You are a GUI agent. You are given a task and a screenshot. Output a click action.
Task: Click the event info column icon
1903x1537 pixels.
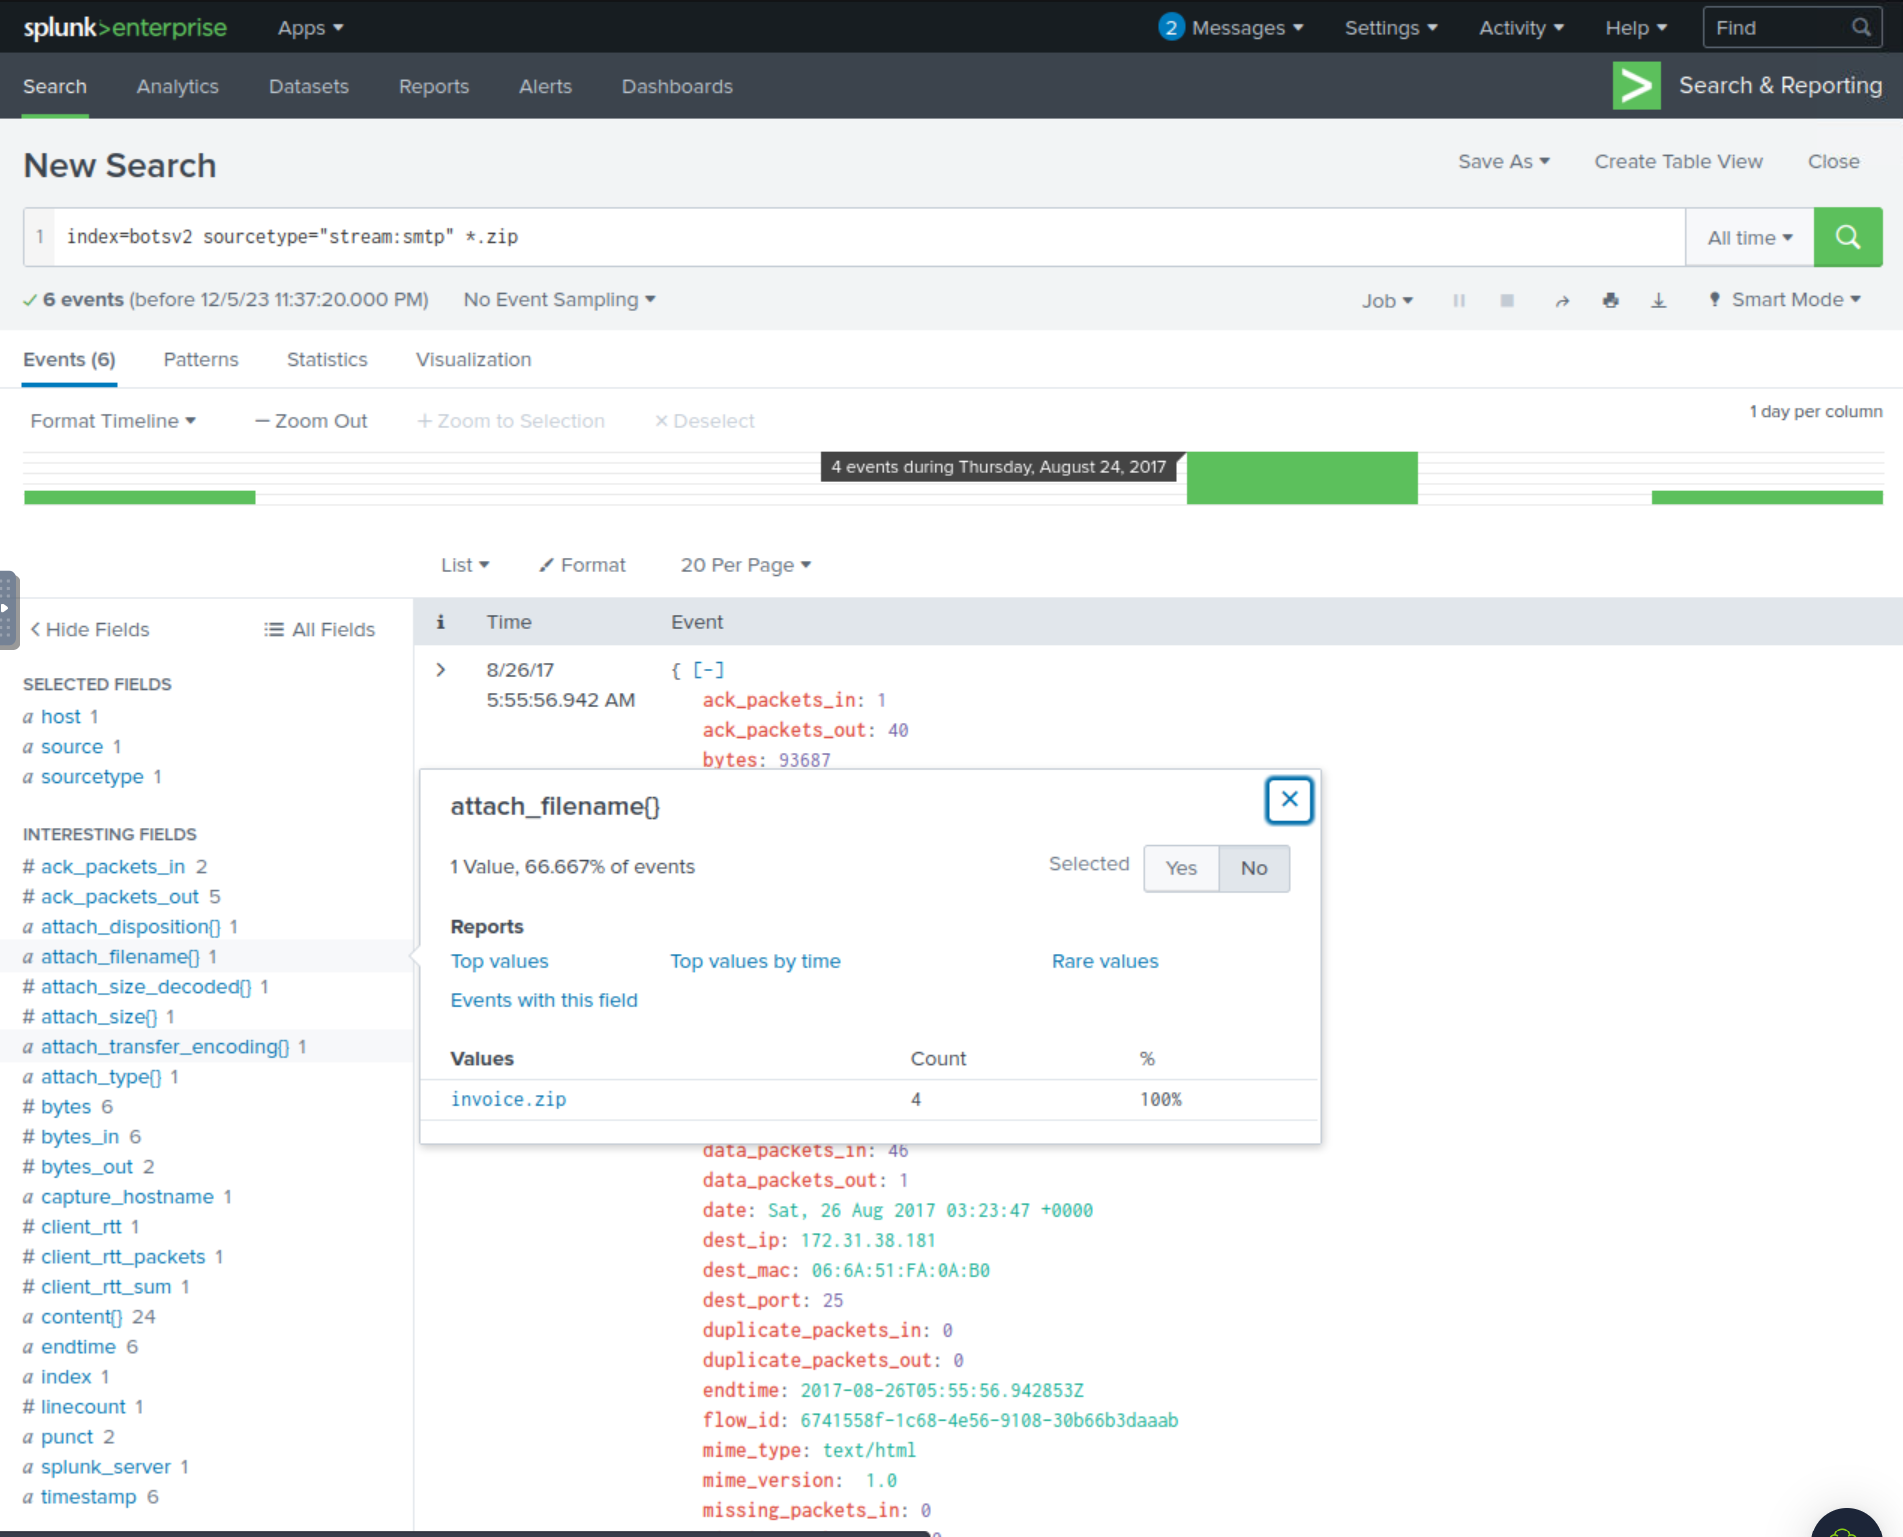coord(440,622)
